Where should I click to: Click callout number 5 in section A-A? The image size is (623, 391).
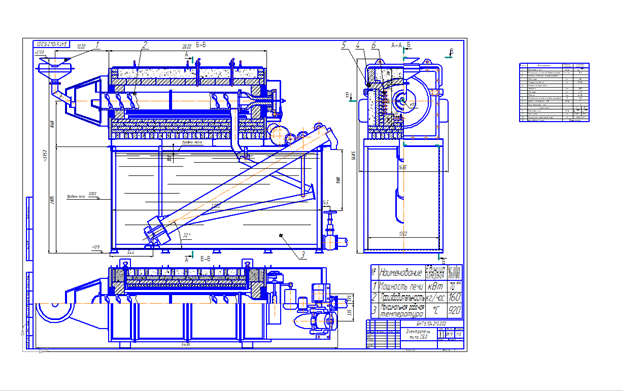click(344, 45)
